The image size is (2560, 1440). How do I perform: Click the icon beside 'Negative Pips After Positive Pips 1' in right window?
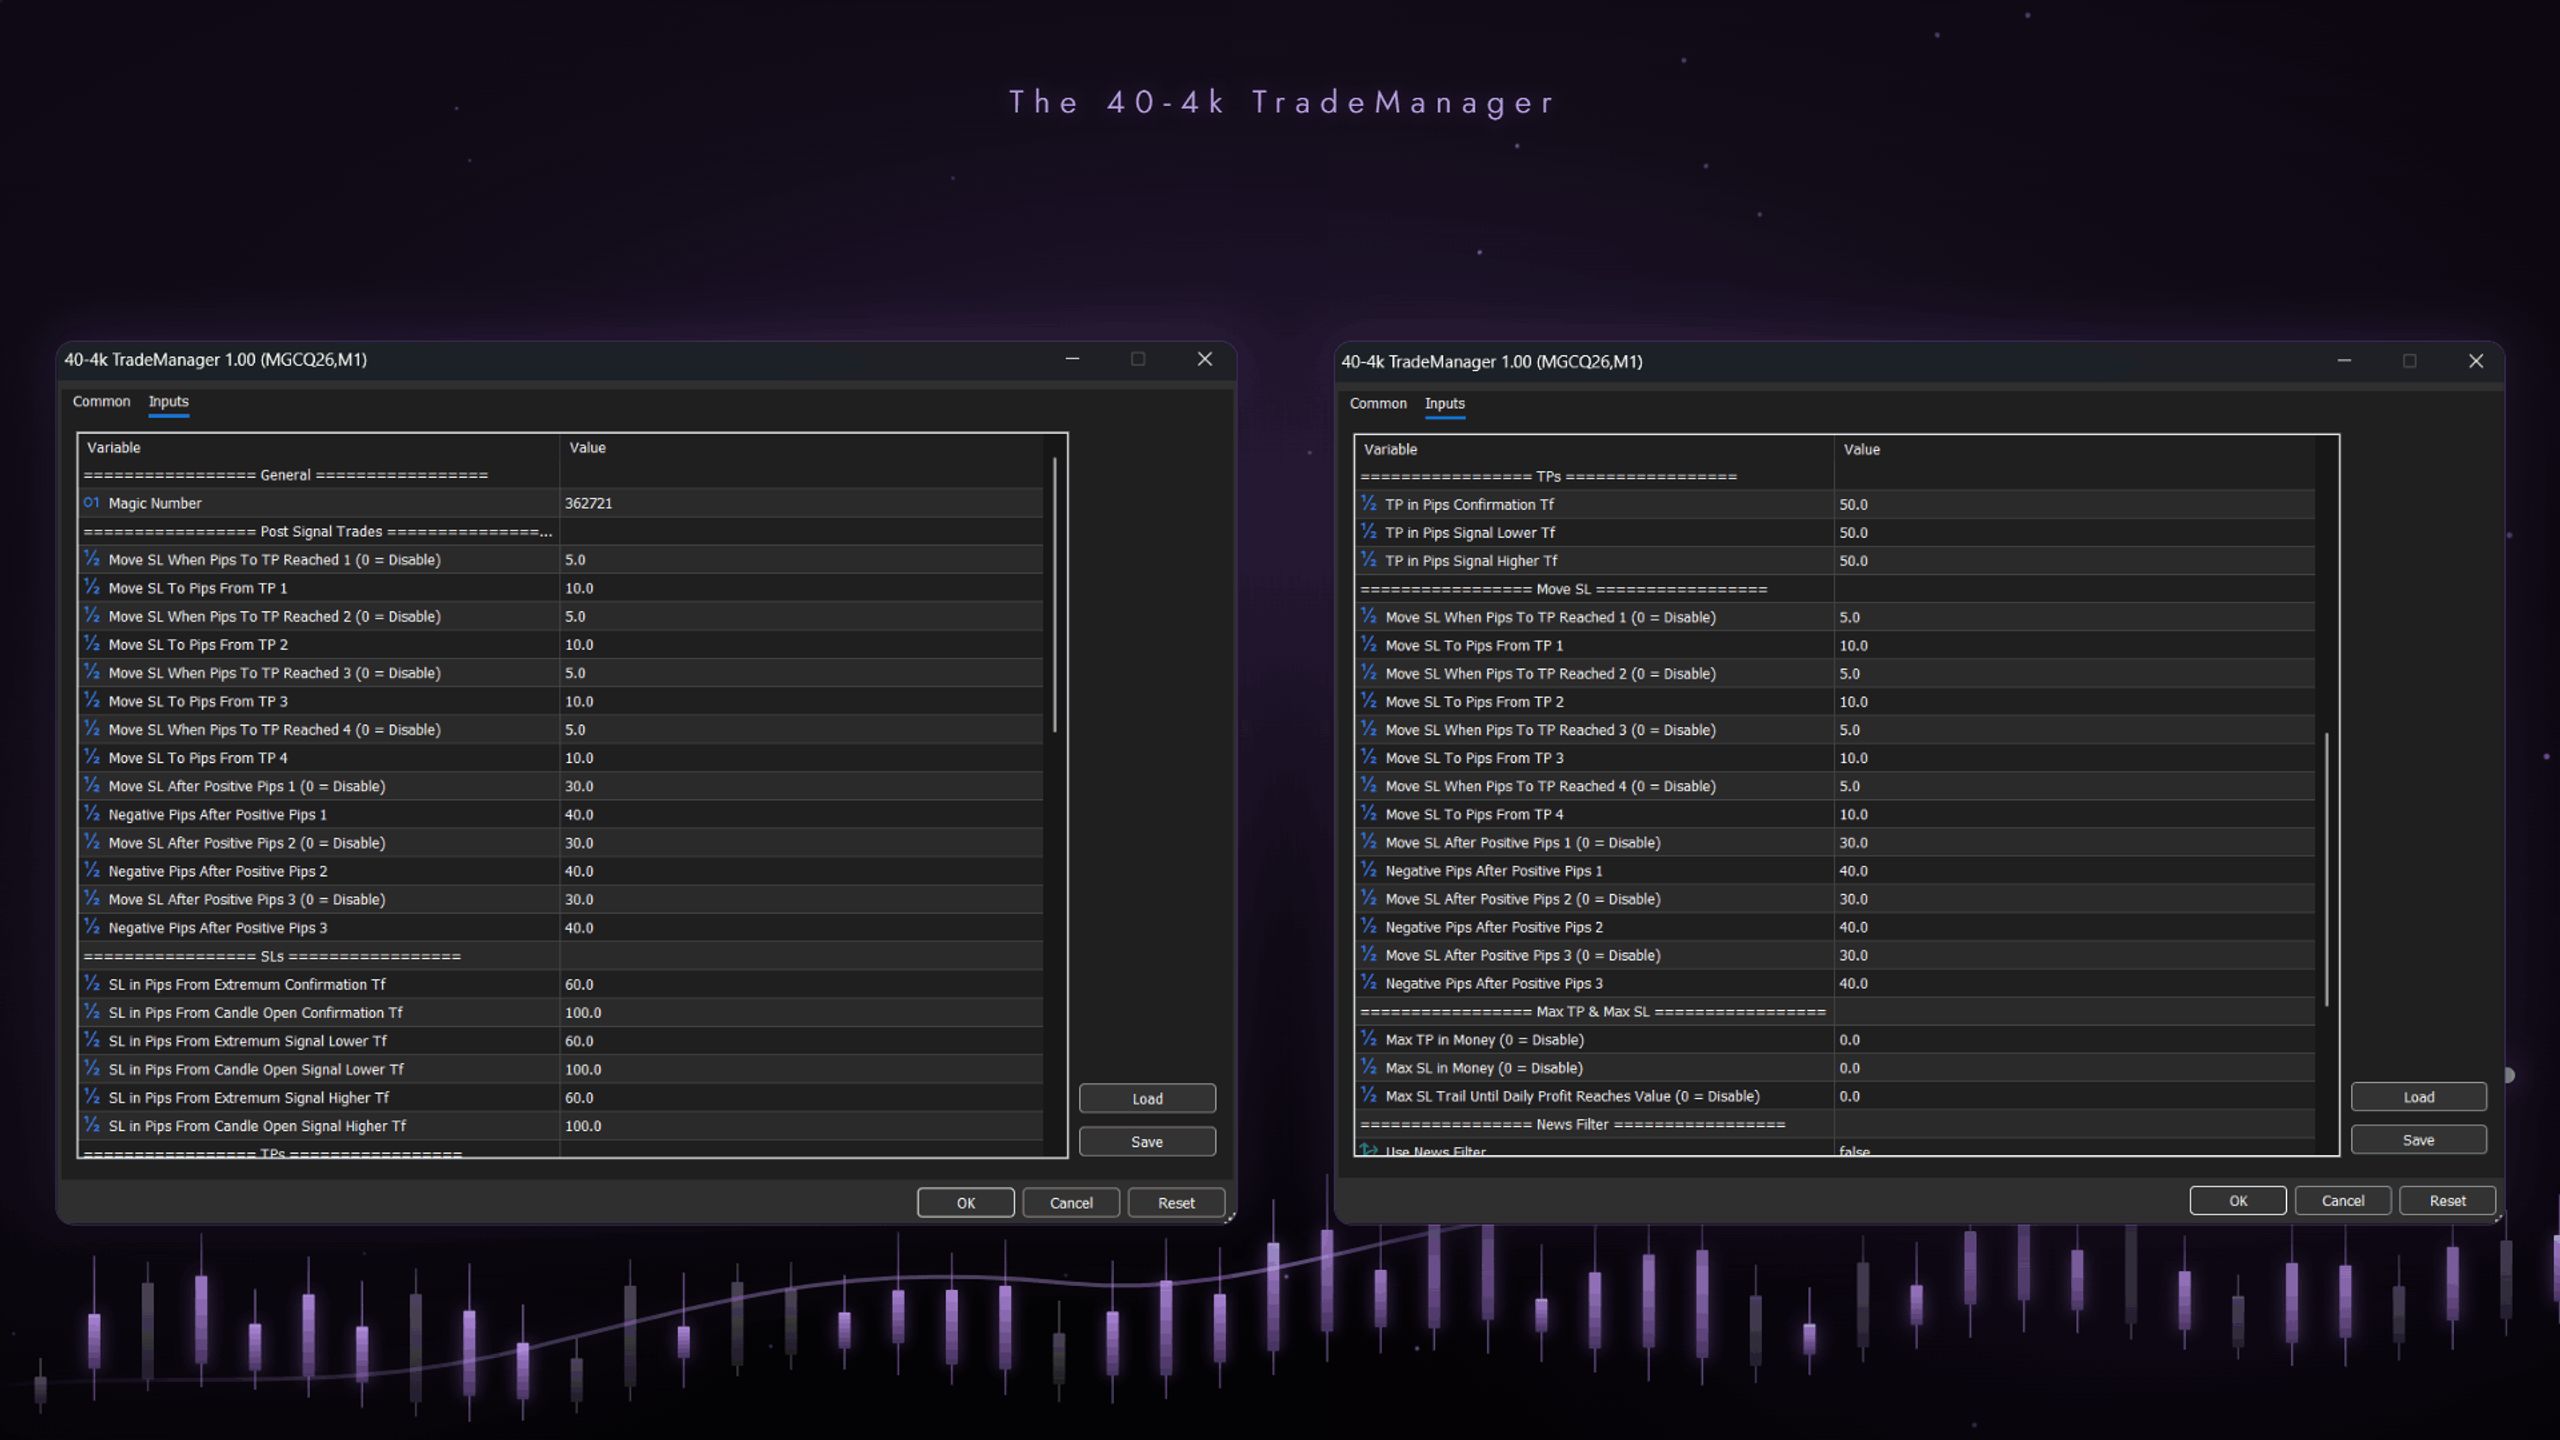click(1369, 871)
